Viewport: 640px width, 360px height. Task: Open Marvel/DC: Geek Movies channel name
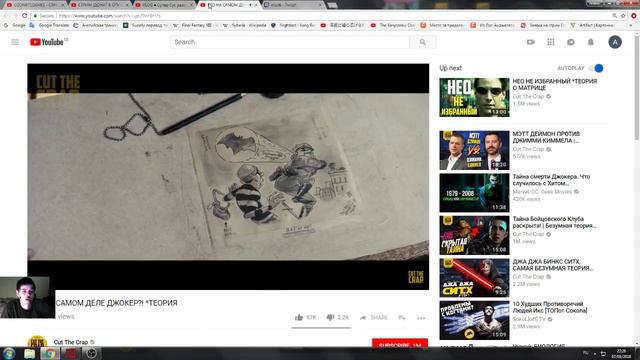coord(542,191)
